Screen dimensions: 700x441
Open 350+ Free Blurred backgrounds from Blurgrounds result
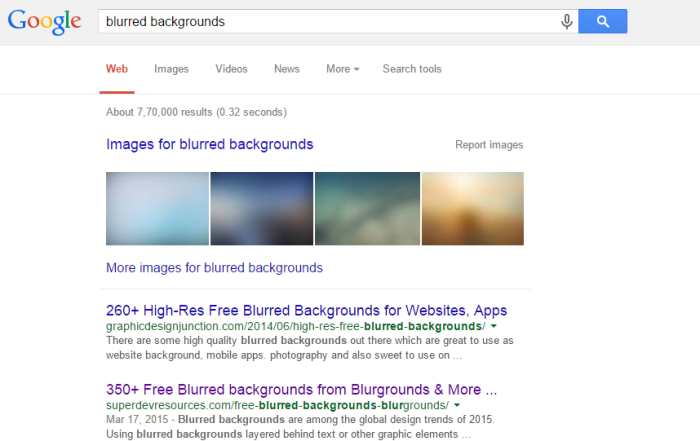301,389
